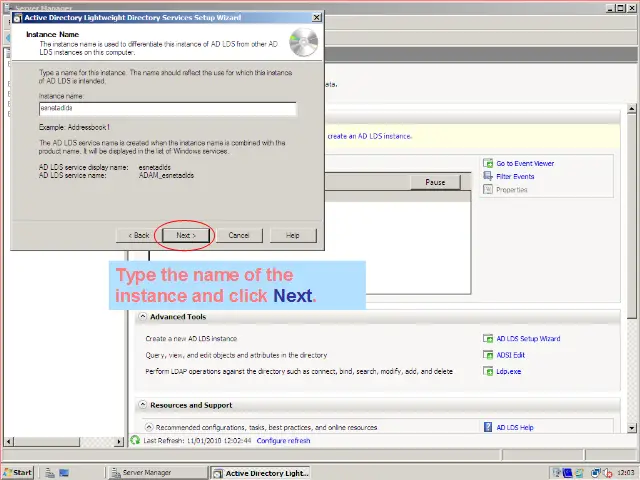This screenshot has width=640, height=480.
Task: Click quick launch Show Desktop icon
Action: coord(64,473)
